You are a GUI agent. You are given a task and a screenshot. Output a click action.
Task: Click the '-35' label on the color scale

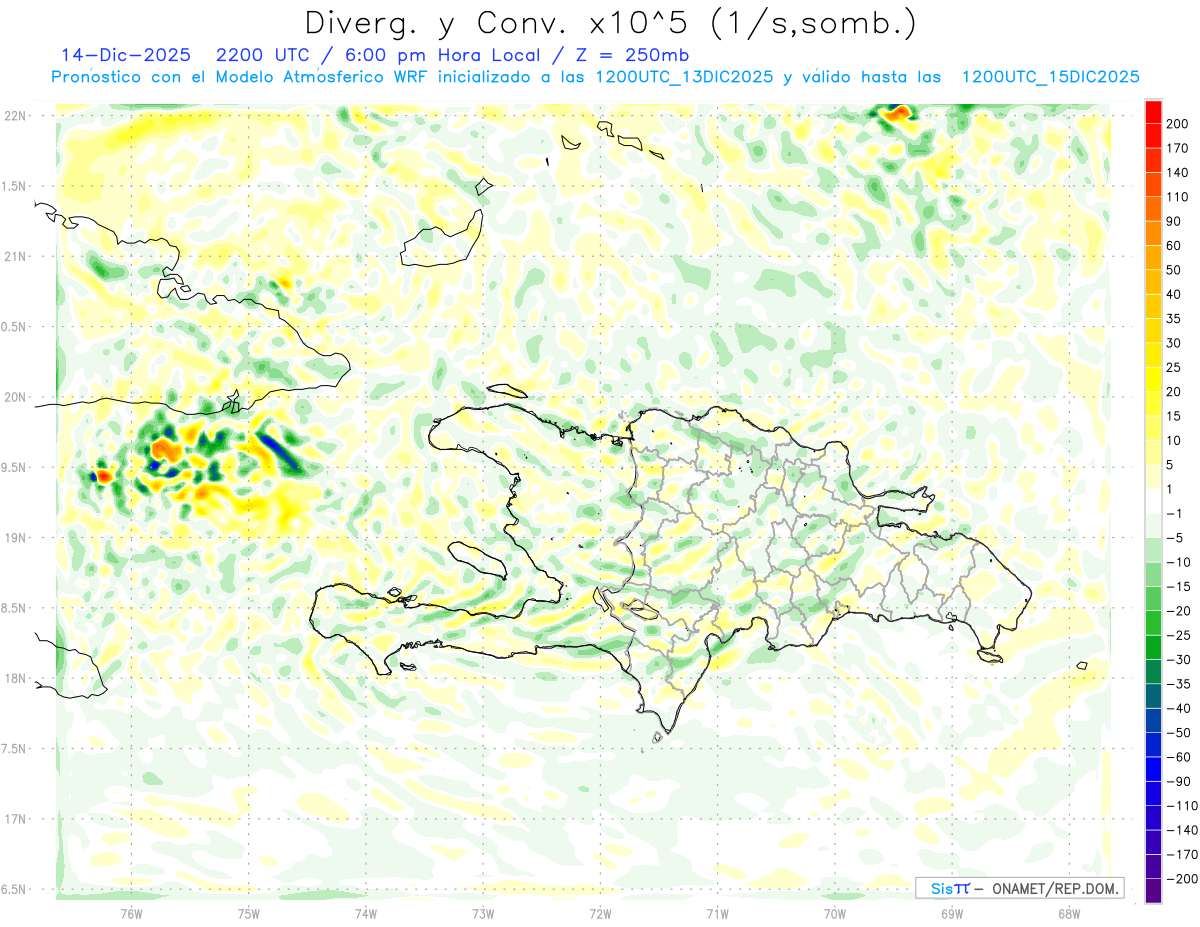(1180, 684)
